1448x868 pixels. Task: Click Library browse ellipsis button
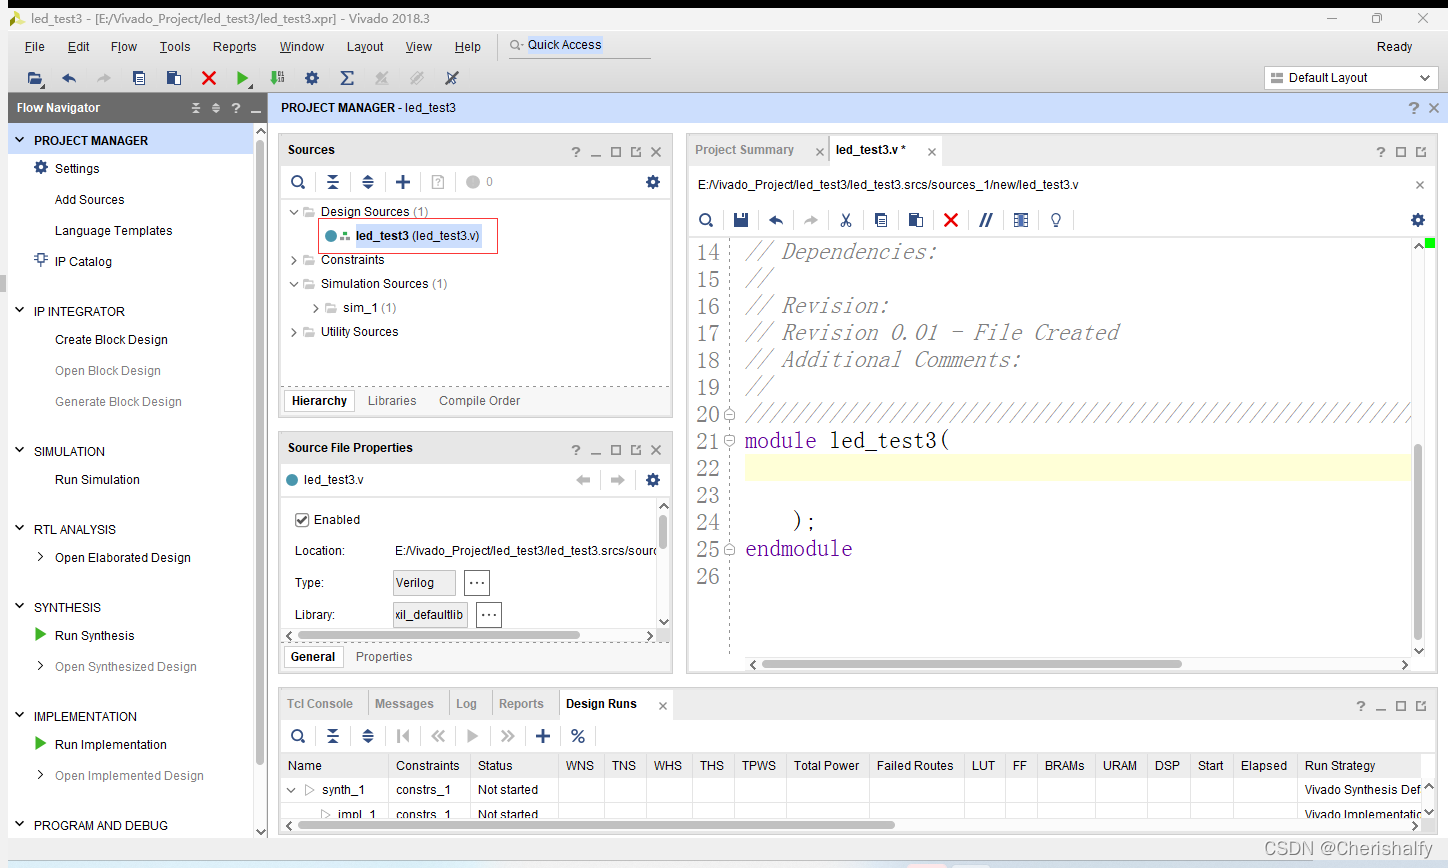pyautogui.click(x=488, y=615)
